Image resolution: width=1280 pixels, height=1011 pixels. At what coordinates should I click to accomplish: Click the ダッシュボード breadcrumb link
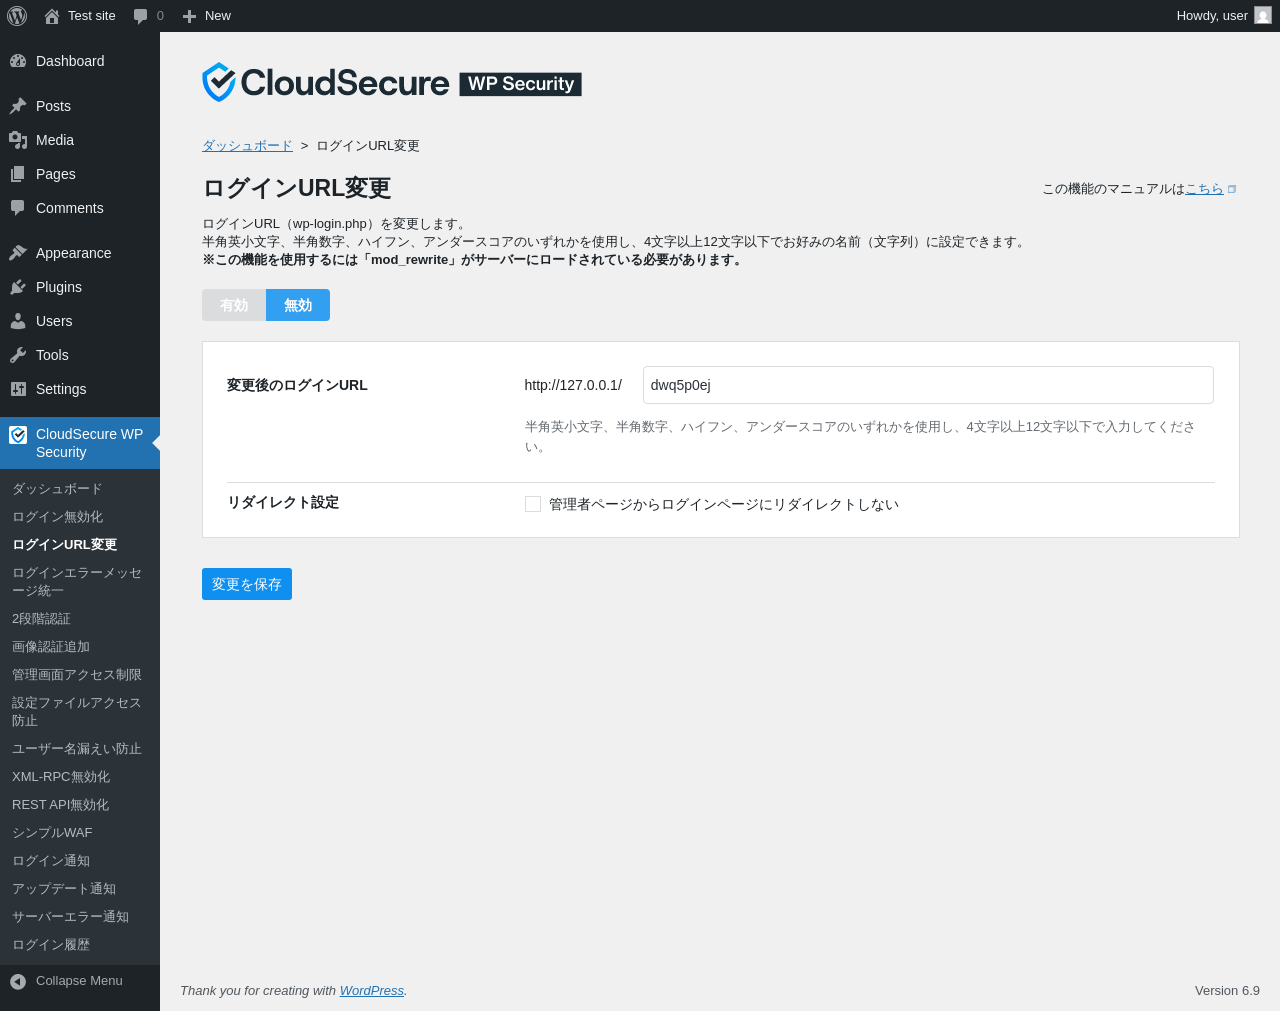point(247,146)
